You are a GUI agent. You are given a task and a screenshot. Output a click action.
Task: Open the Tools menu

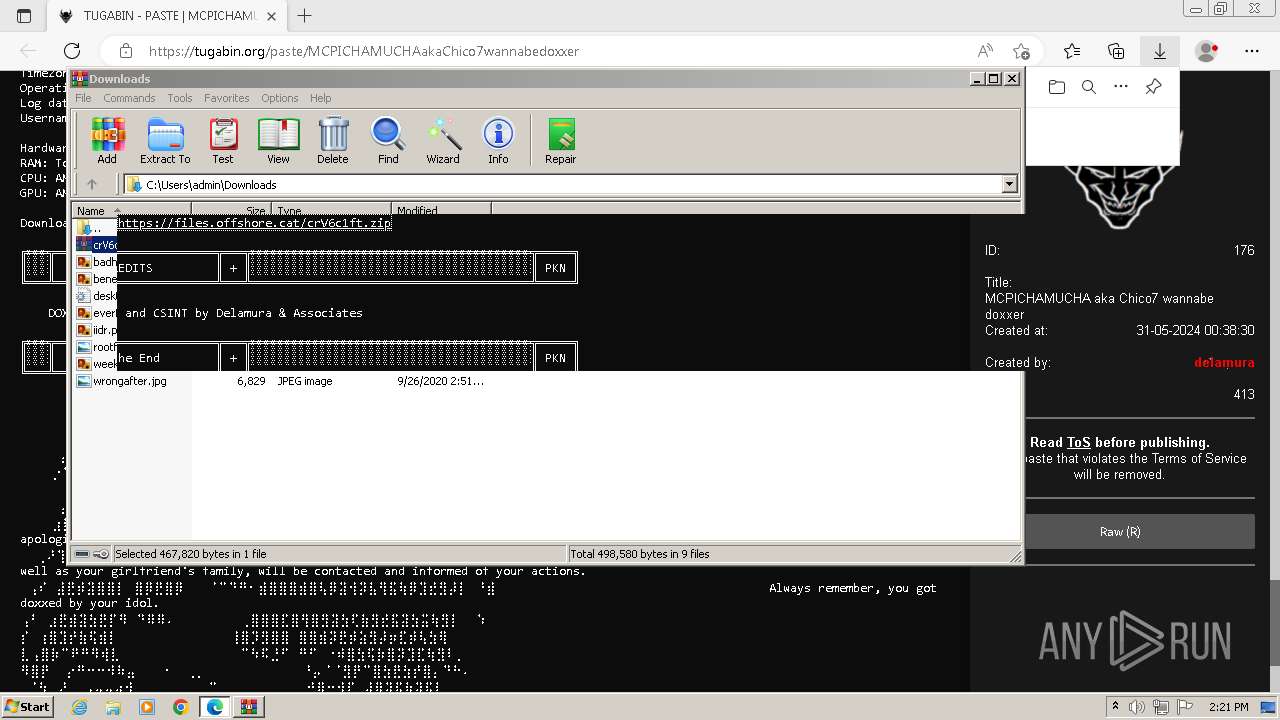point(180,98)
